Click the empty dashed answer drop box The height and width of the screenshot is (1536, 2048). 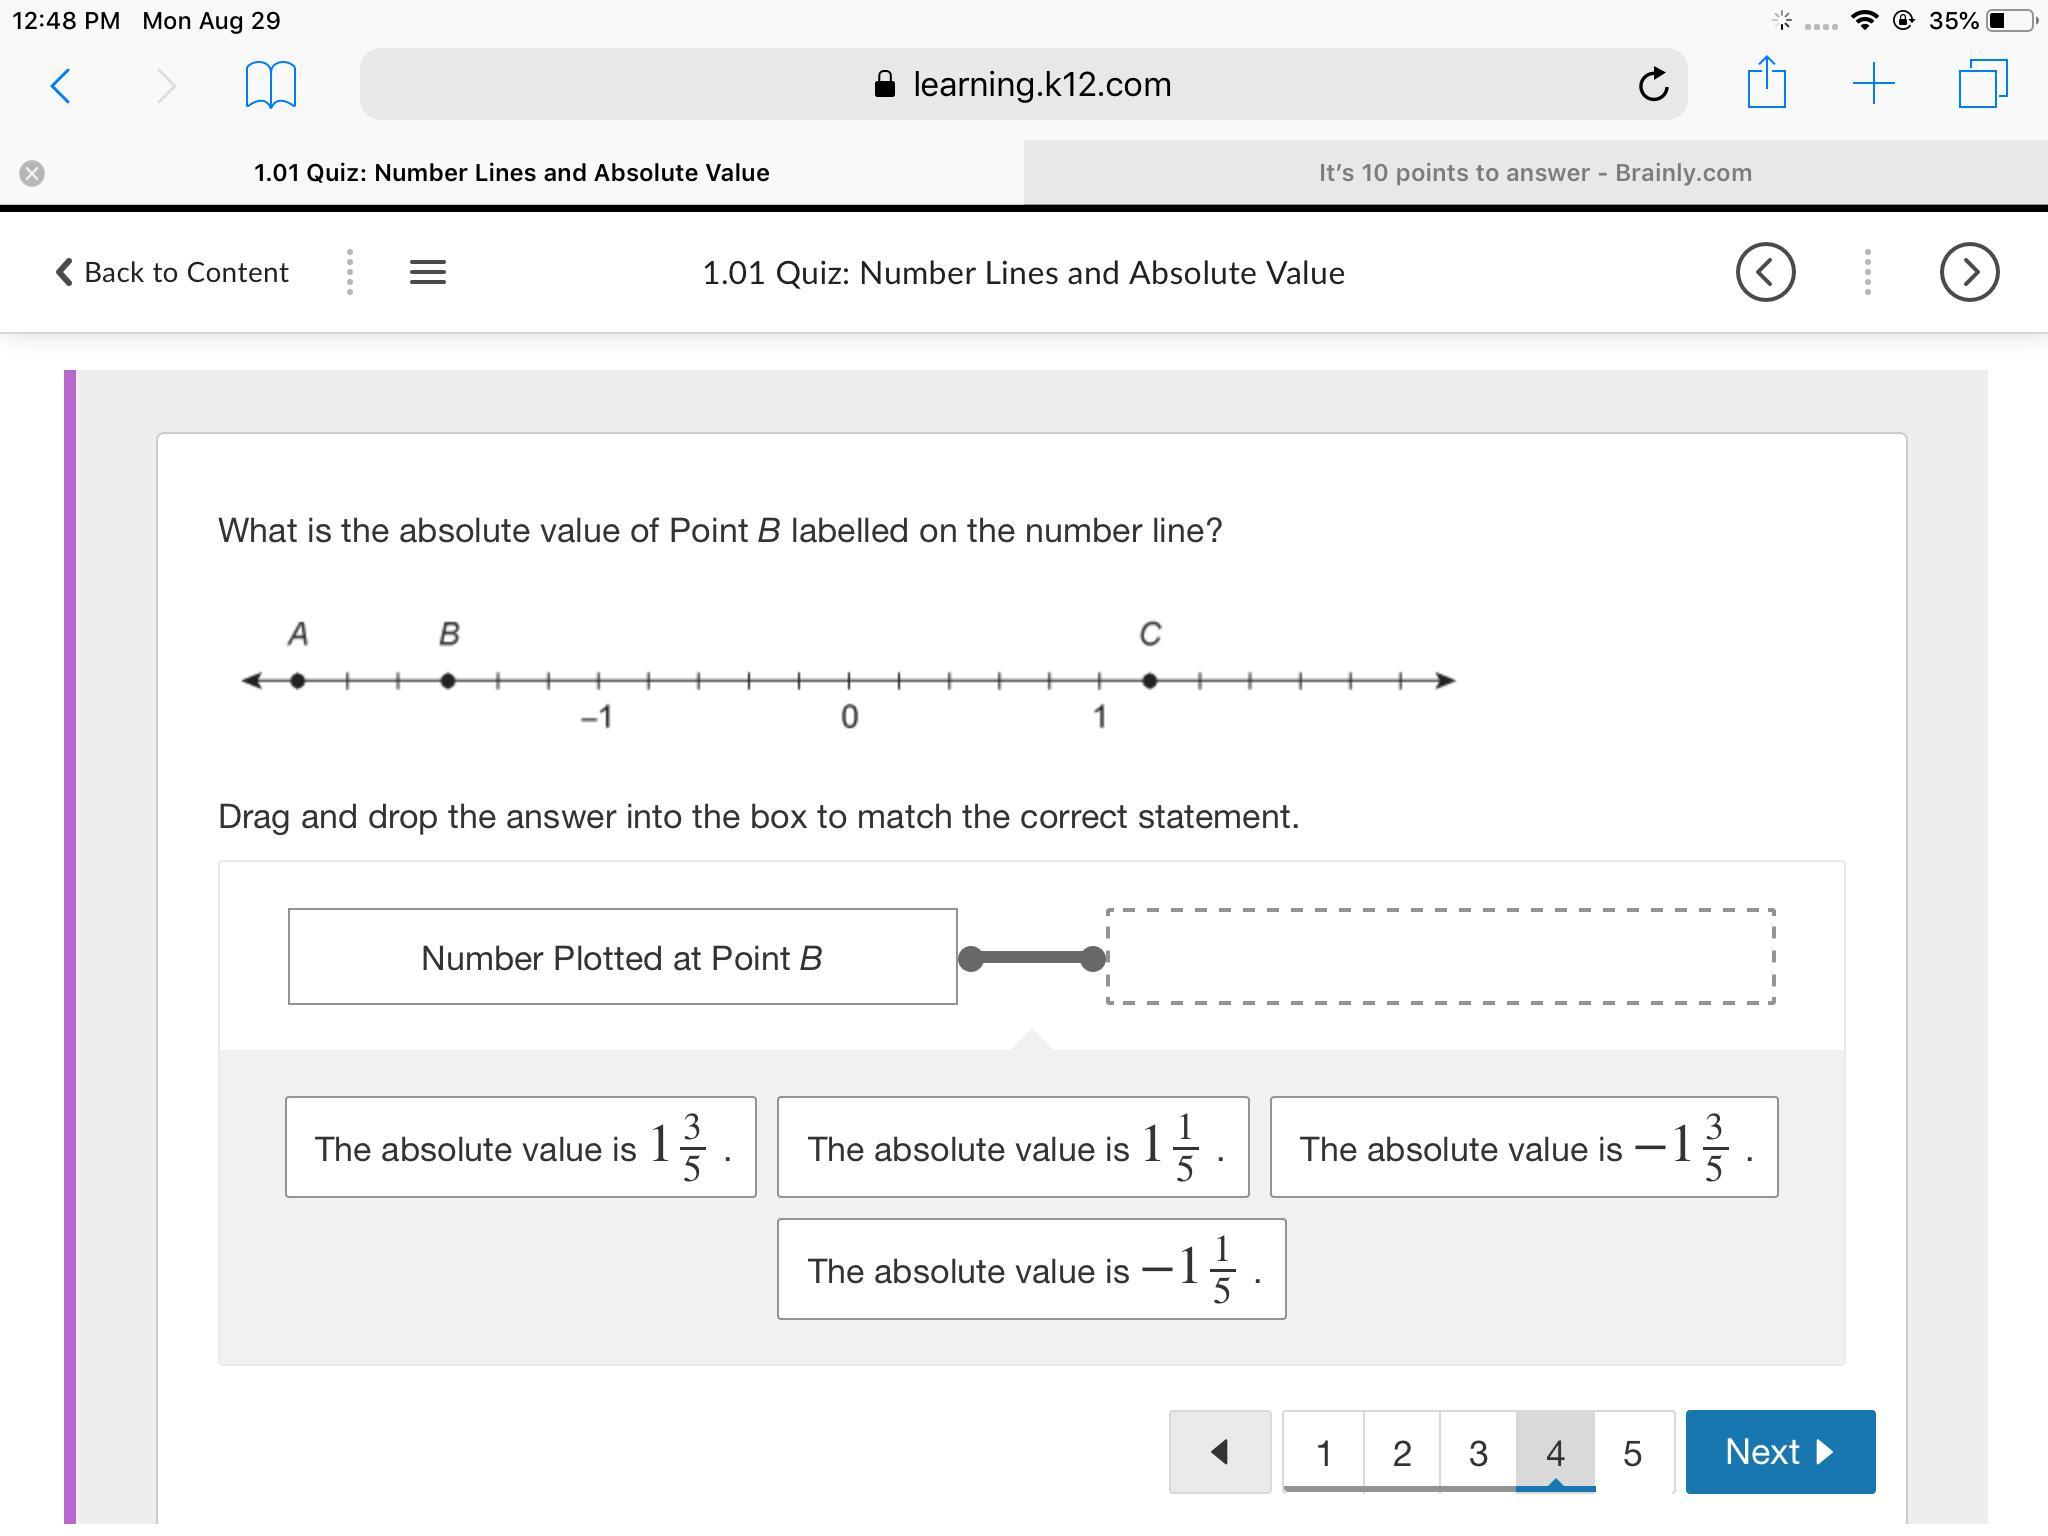[x=1441, y=956]
